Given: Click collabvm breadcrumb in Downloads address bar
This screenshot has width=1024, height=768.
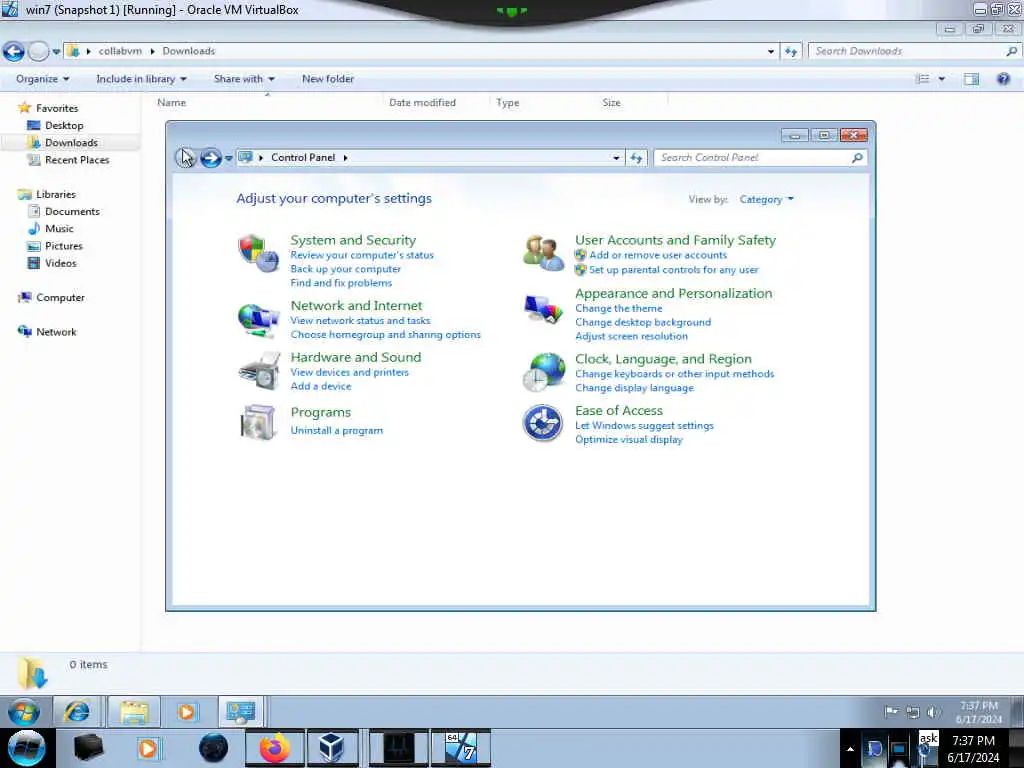Looking at the screenshot, I should click(120, 51).
